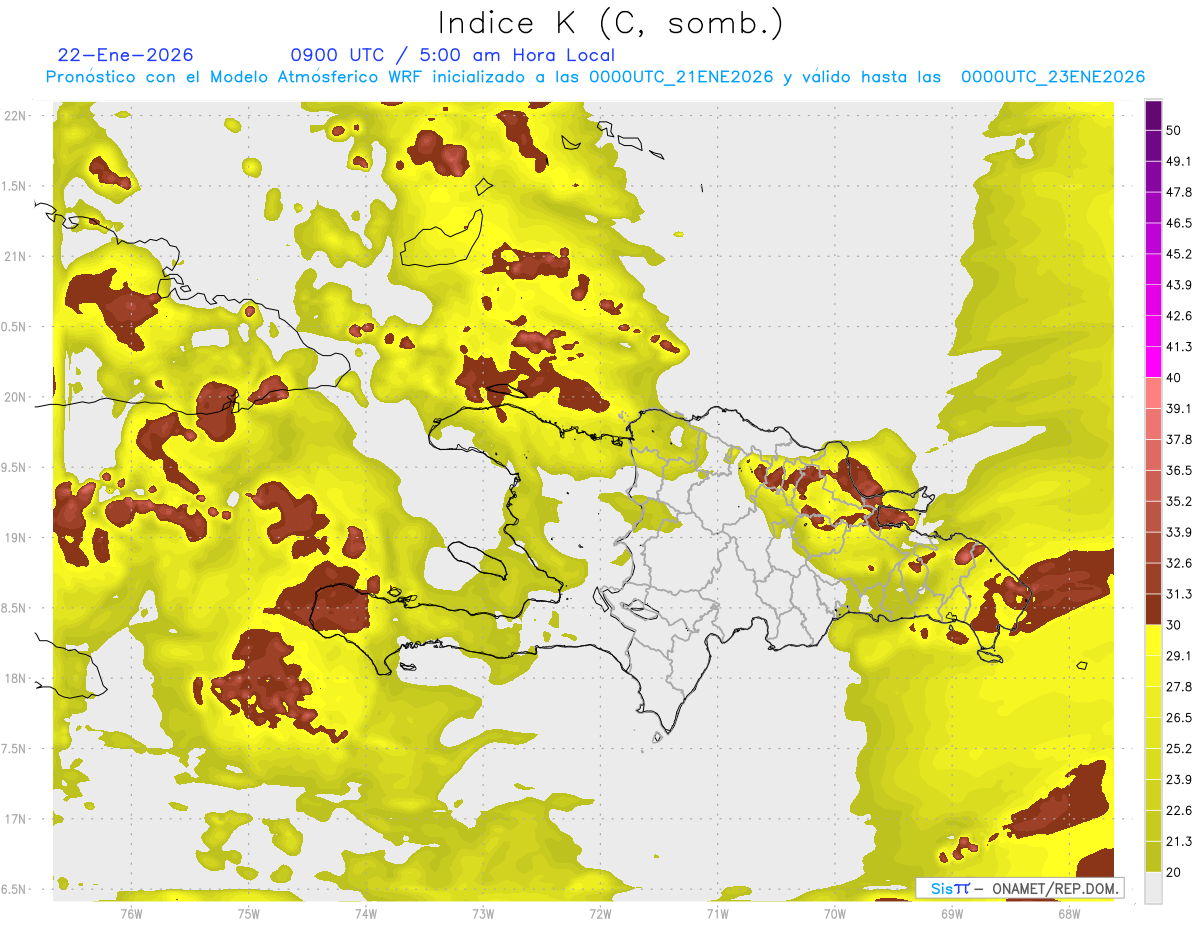Click the '46.5' colorbar value
The height and width of the screenshot is (927, 1200).
coord(1179,223)
